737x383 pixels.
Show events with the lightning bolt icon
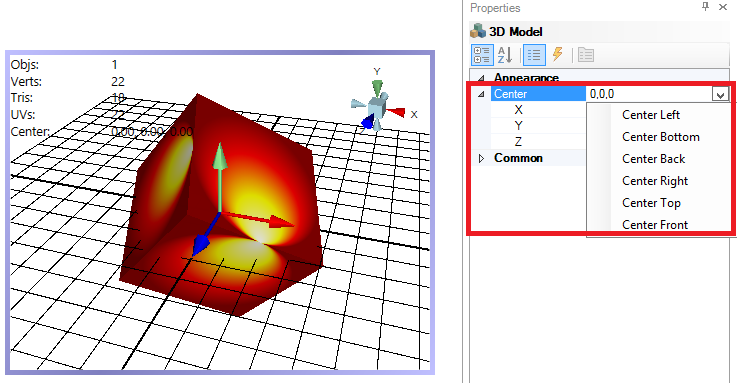557,54
